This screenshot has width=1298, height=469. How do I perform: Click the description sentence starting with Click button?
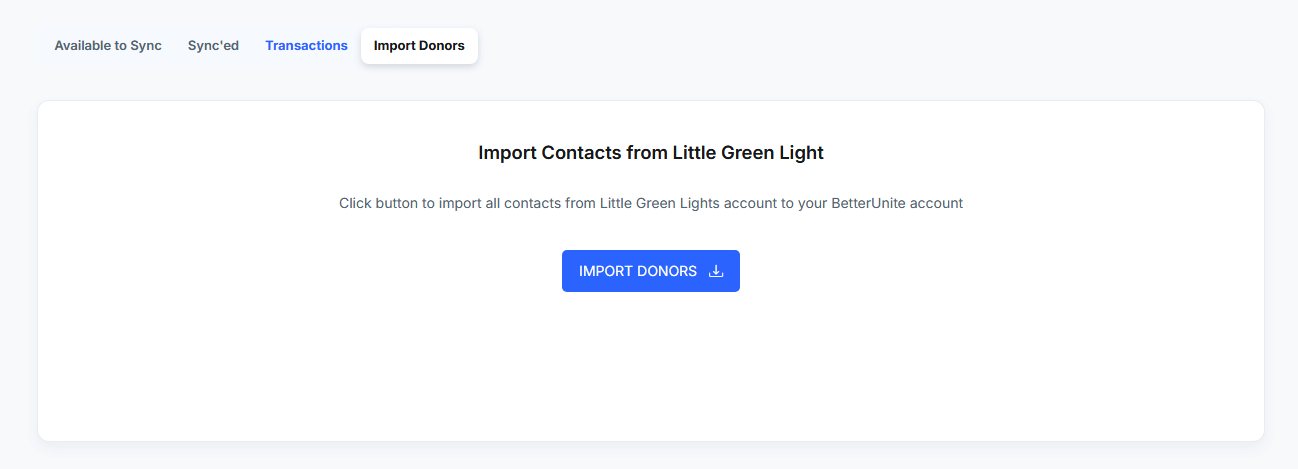[x=651, y=203]
